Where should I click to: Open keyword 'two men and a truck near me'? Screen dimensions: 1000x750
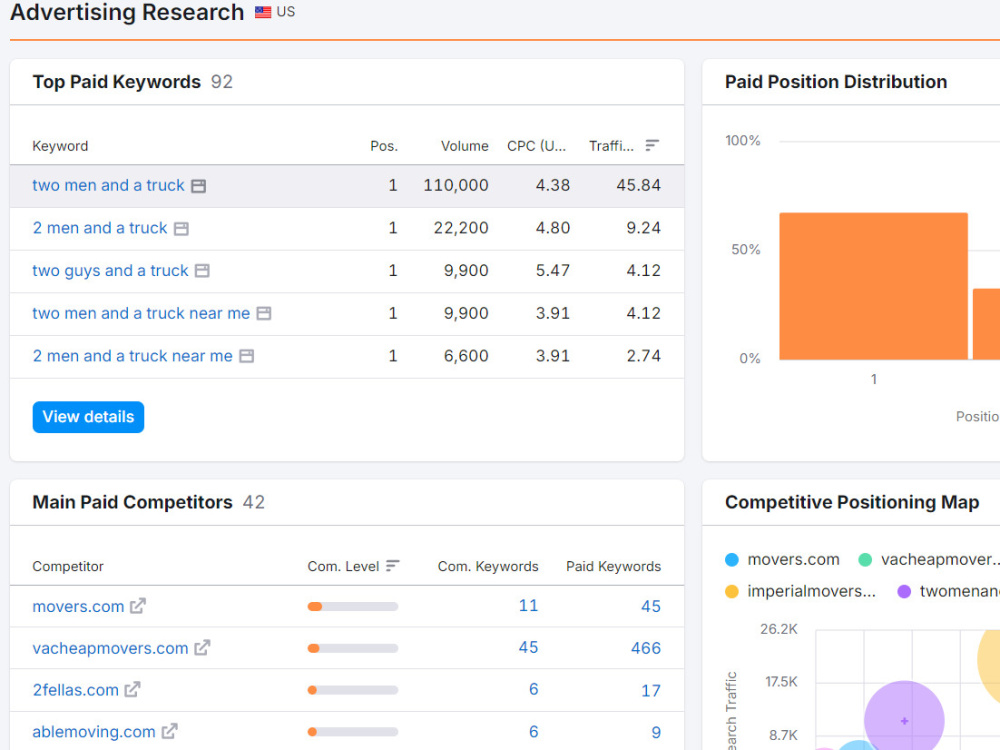point(141,313)
